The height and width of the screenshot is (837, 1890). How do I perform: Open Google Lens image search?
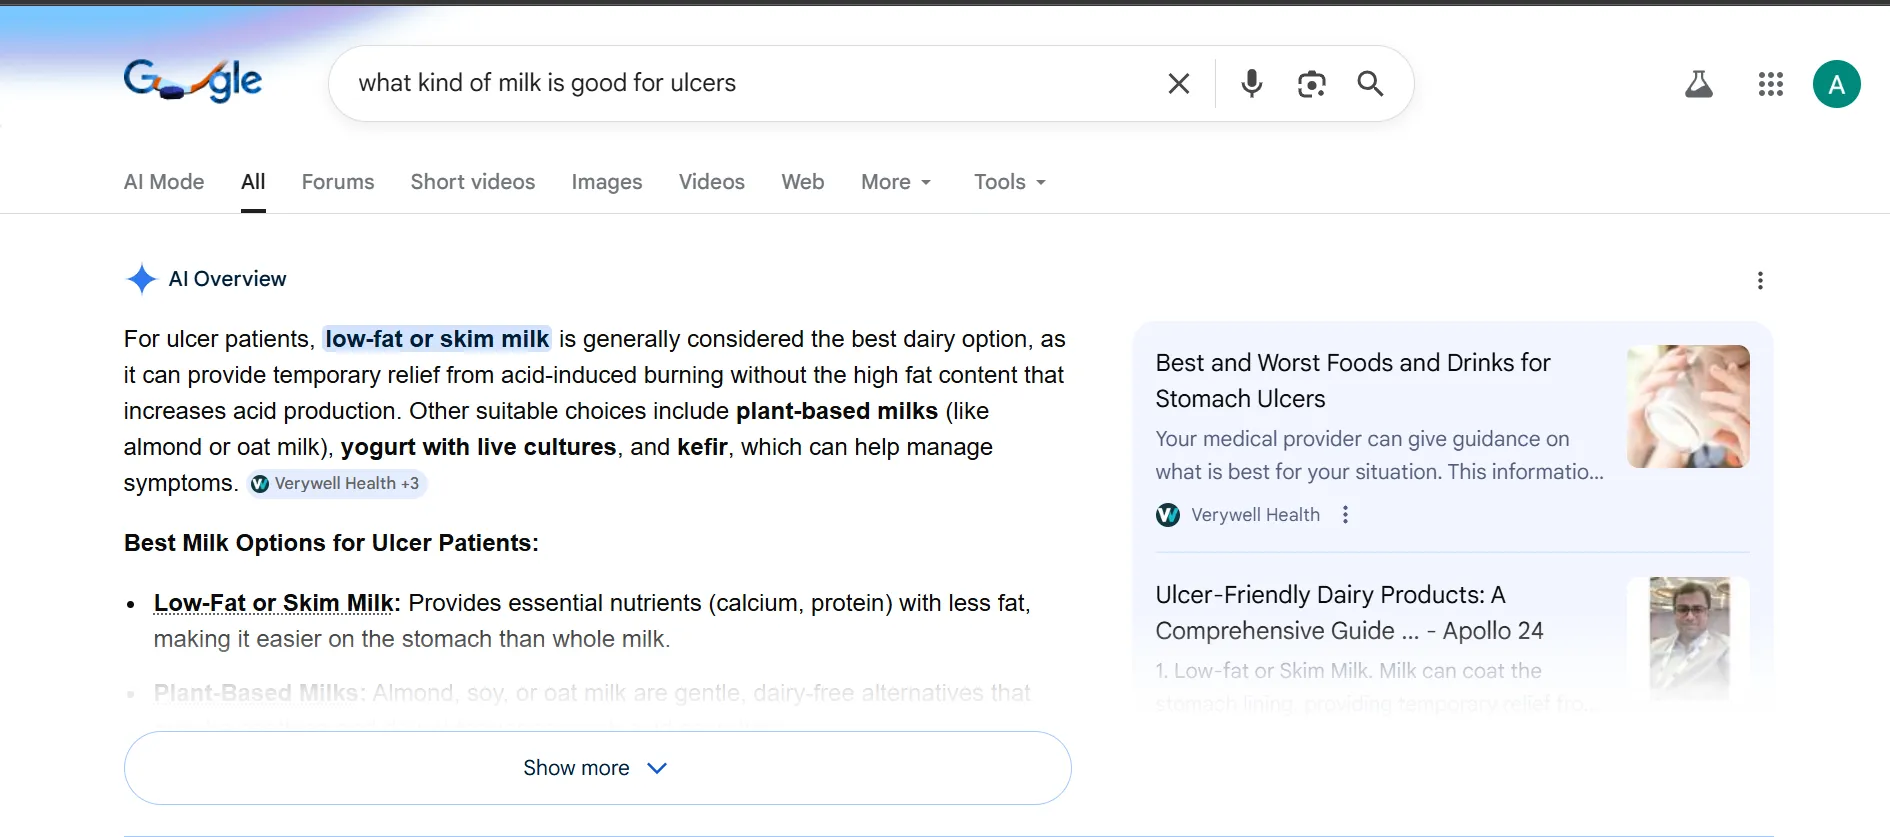coord(1311,83)
